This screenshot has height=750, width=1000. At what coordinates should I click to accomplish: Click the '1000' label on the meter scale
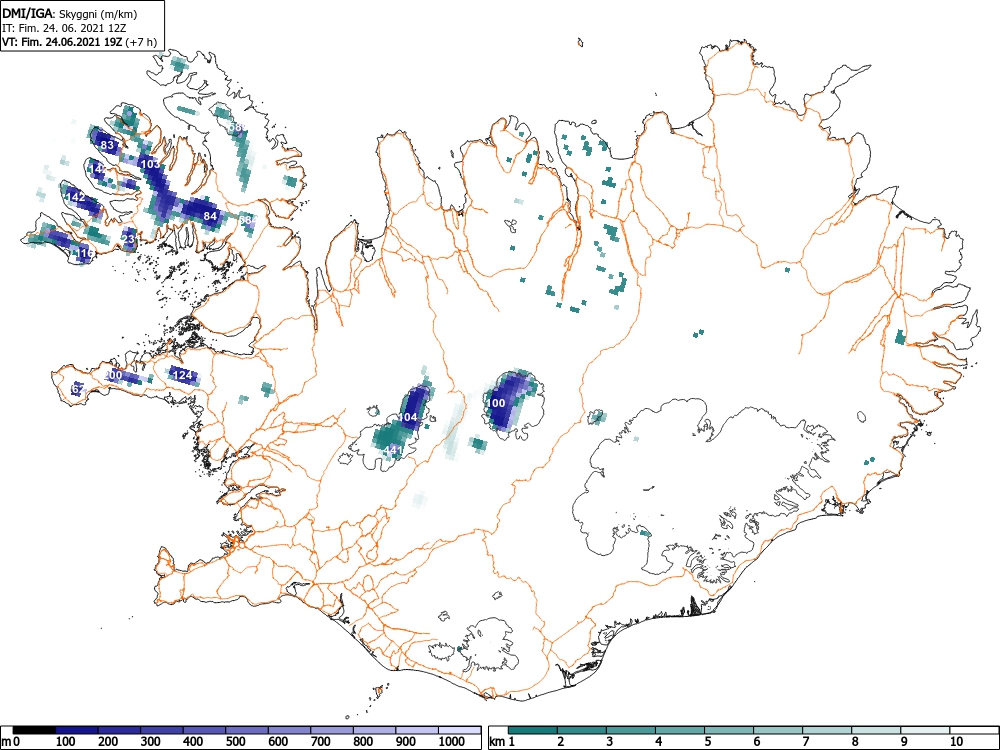(452, 742)
